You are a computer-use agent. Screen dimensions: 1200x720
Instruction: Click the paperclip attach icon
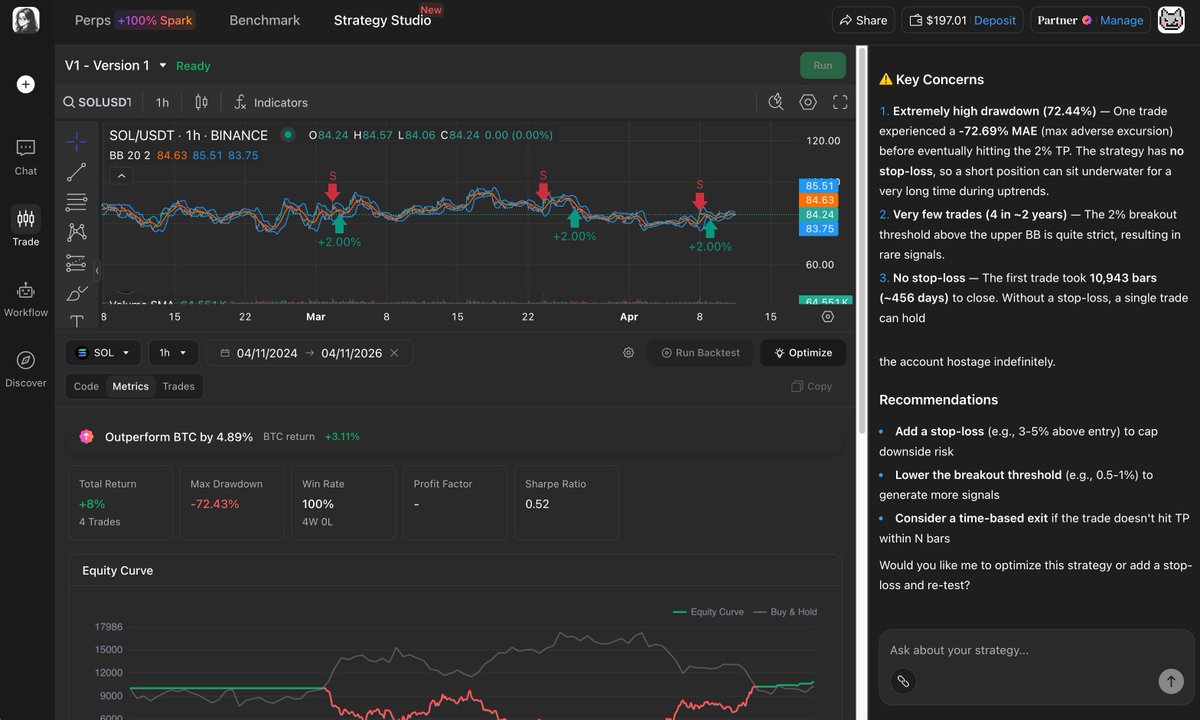[902, 681]
